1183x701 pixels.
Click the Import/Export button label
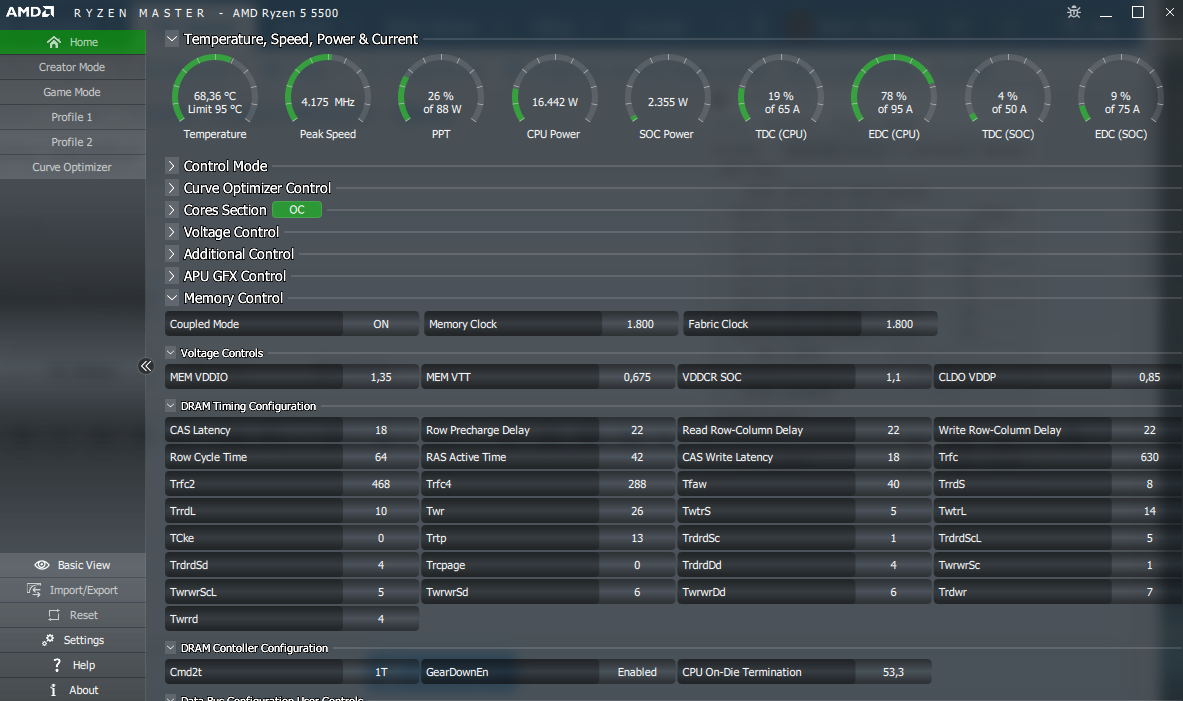pyautogui.click(x=84, y=590)
